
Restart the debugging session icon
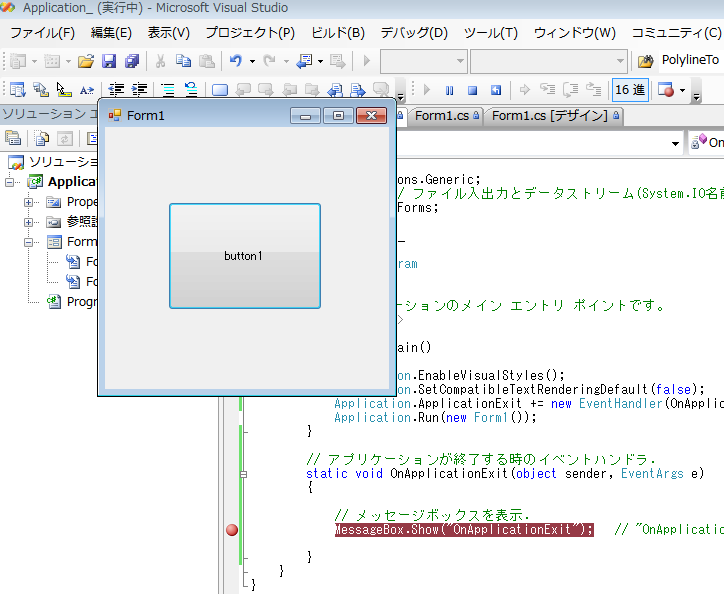coord(495,90)
